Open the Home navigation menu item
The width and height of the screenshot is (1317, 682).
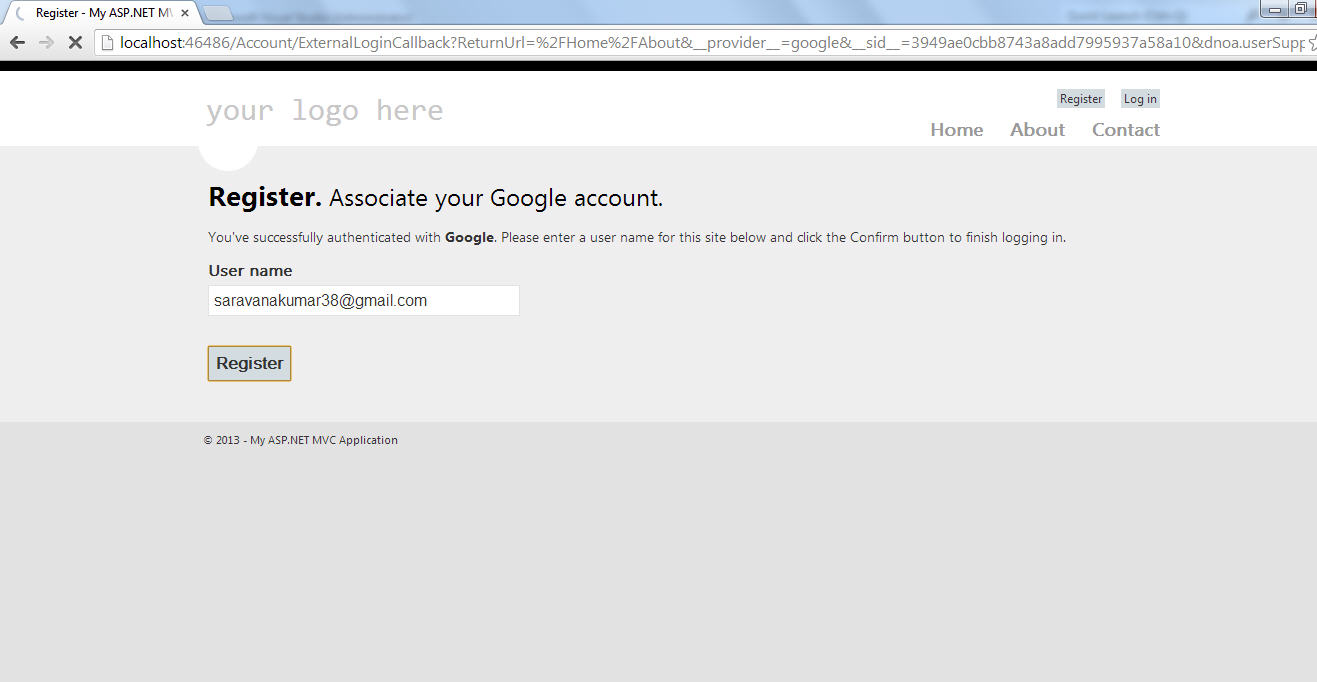[x=956, y=130]
